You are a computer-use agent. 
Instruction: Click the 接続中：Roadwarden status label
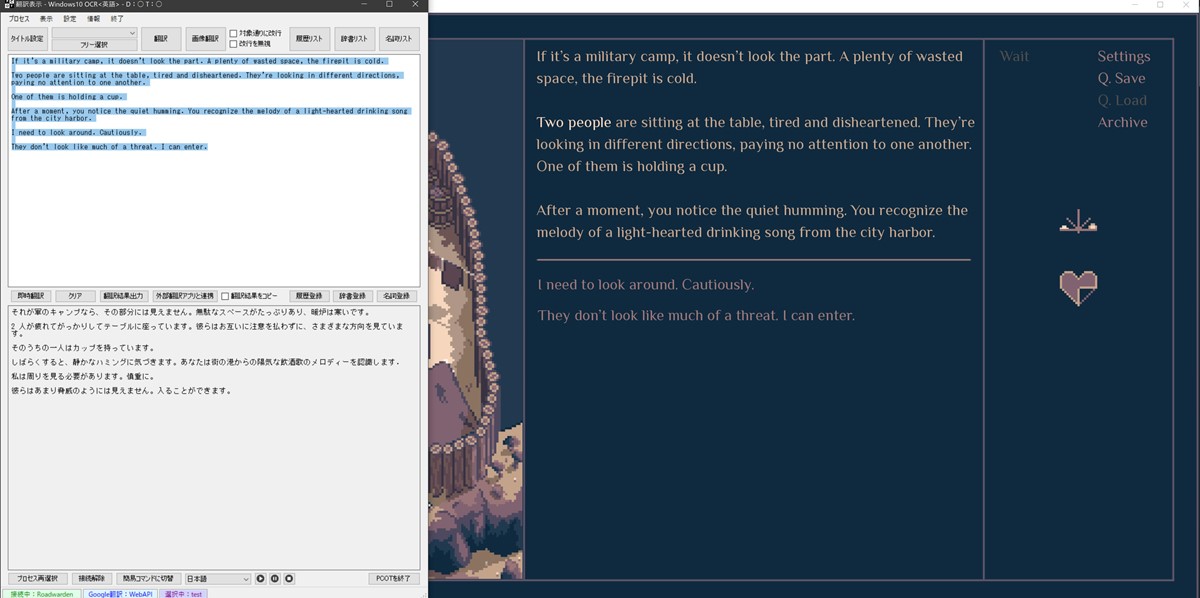[x=41, y=593]
